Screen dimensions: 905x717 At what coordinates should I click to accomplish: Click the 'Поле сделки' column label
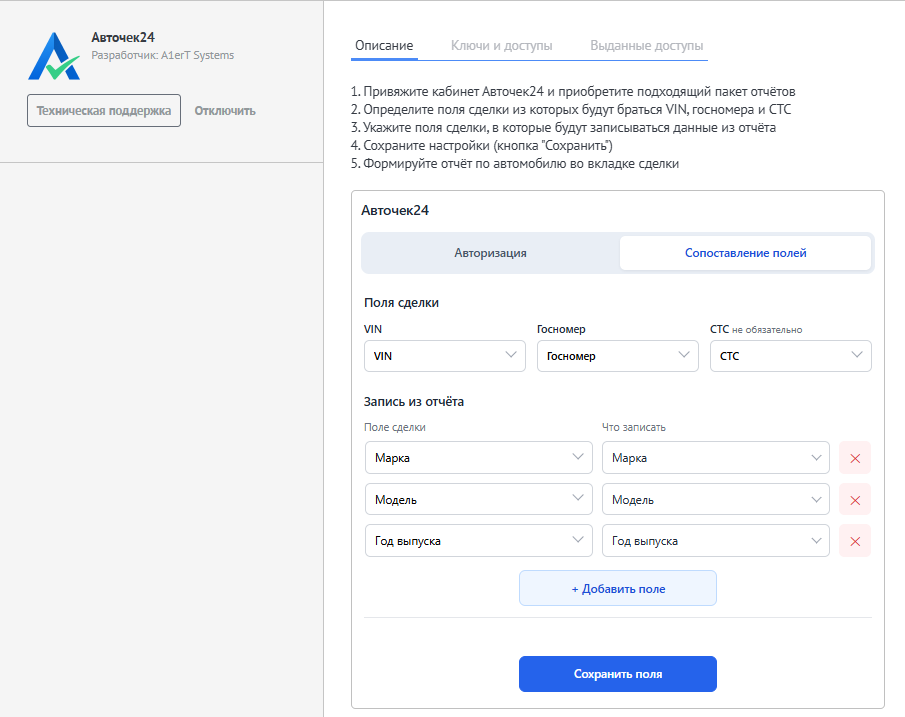click(x=395, y=427)
